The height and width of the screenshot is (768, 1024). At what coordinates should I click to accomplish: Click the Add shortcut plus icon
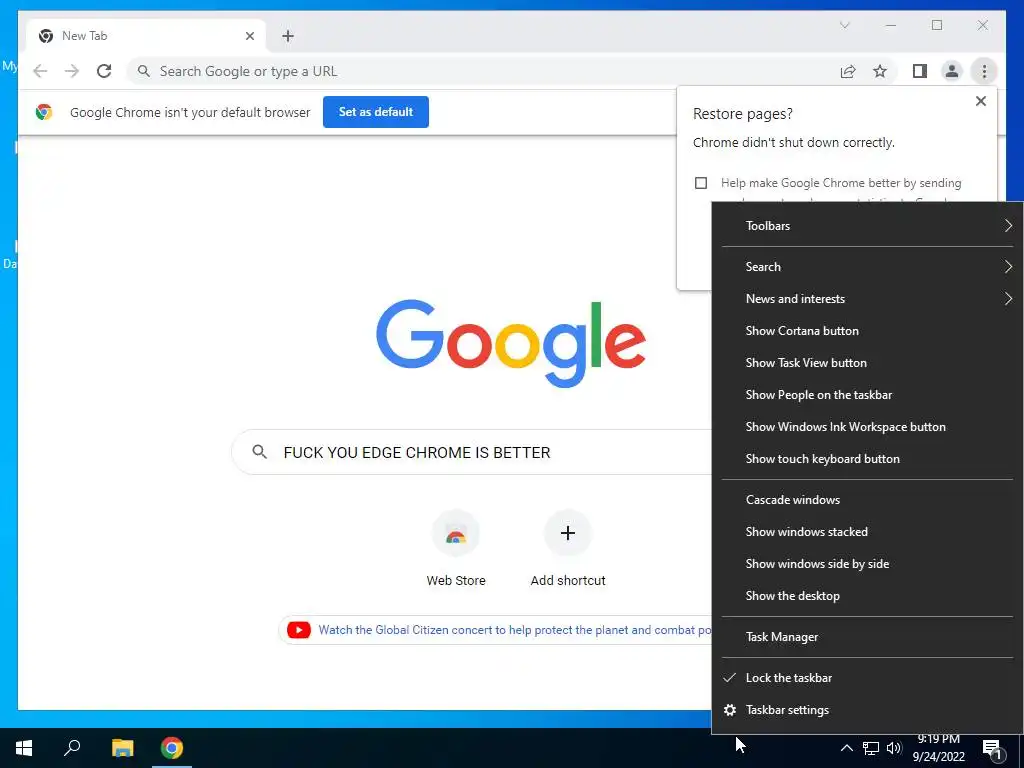[568, 533]
